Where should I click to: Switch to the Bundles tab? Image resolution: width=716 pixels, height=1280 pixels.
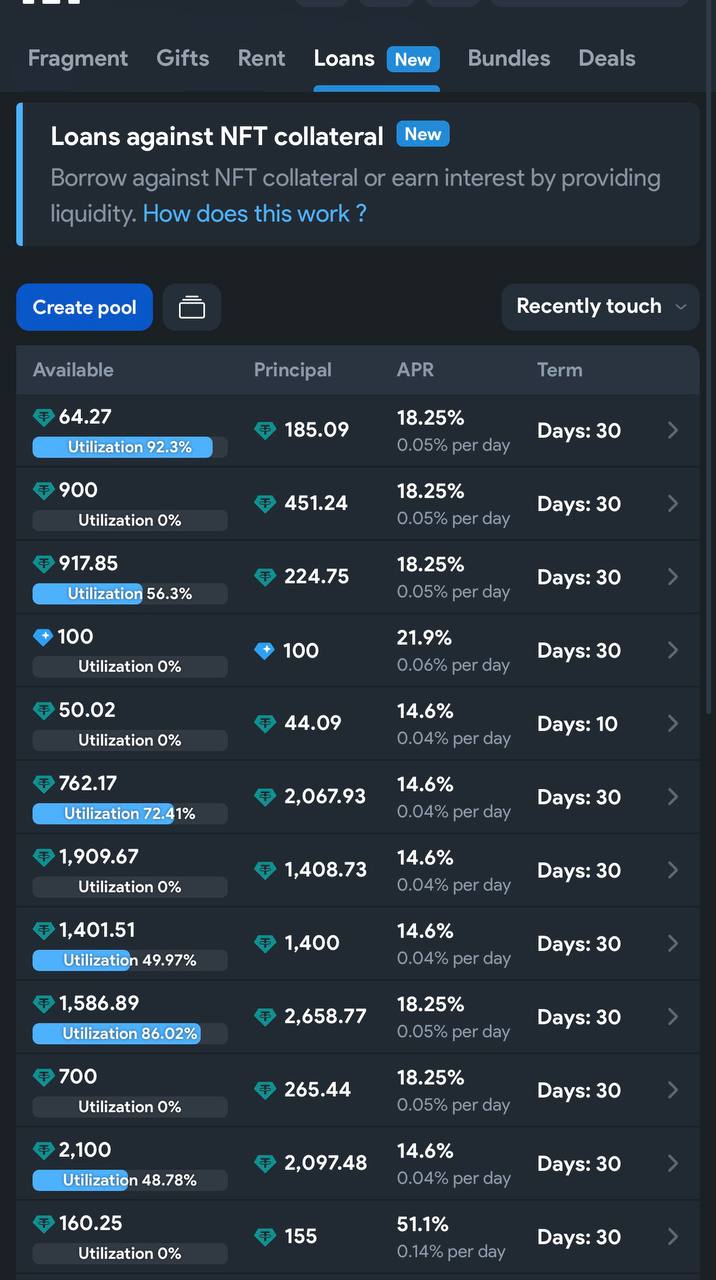point(509,58)
